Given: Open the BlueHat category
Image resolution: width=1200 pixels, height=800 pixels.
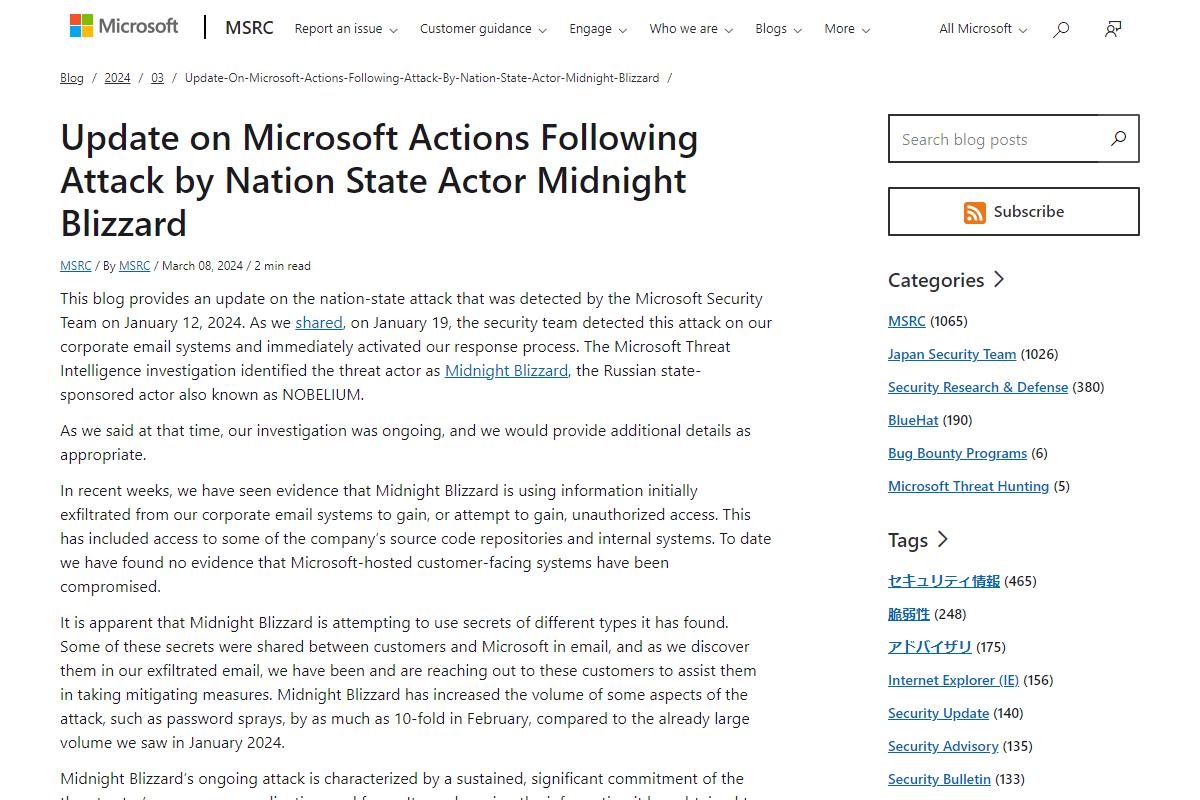Looking at the screenshot, I should coord(913,420).
